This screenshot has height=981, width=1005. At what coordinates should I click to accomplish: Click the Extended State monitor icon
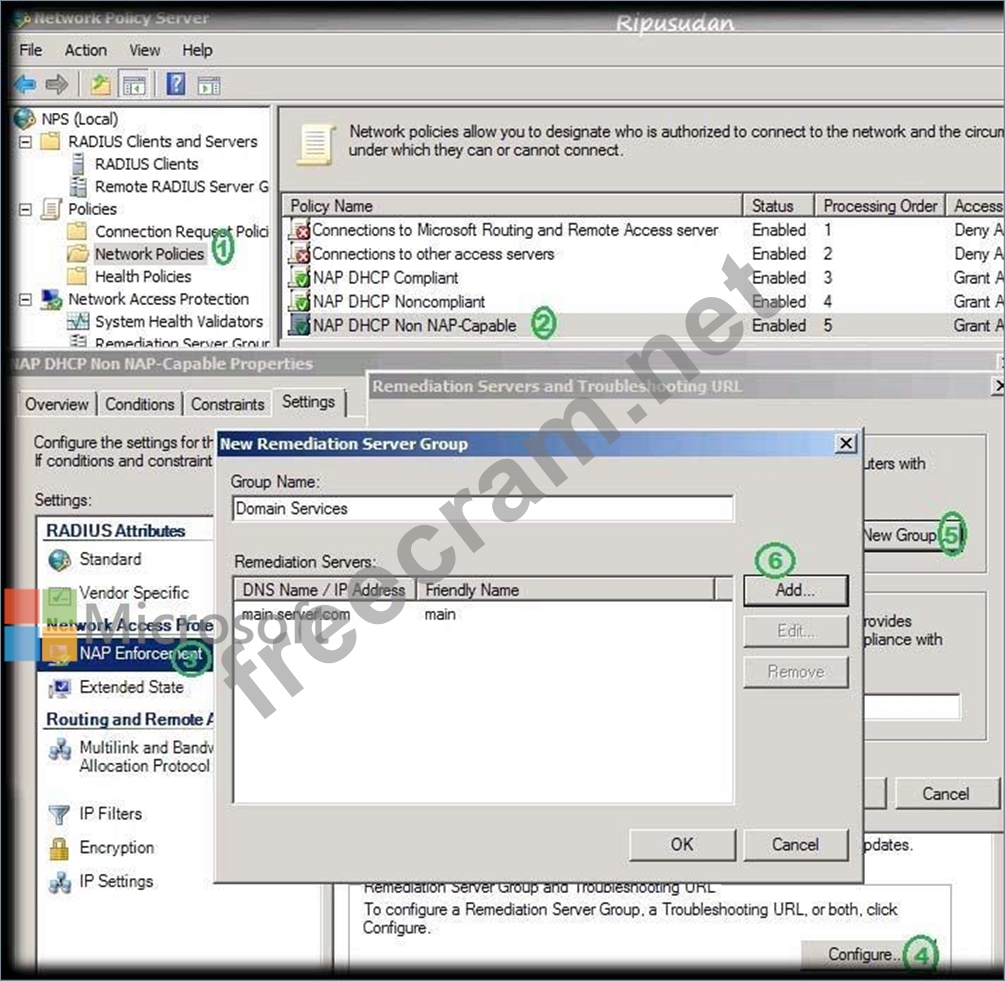(x=60, y=688)
